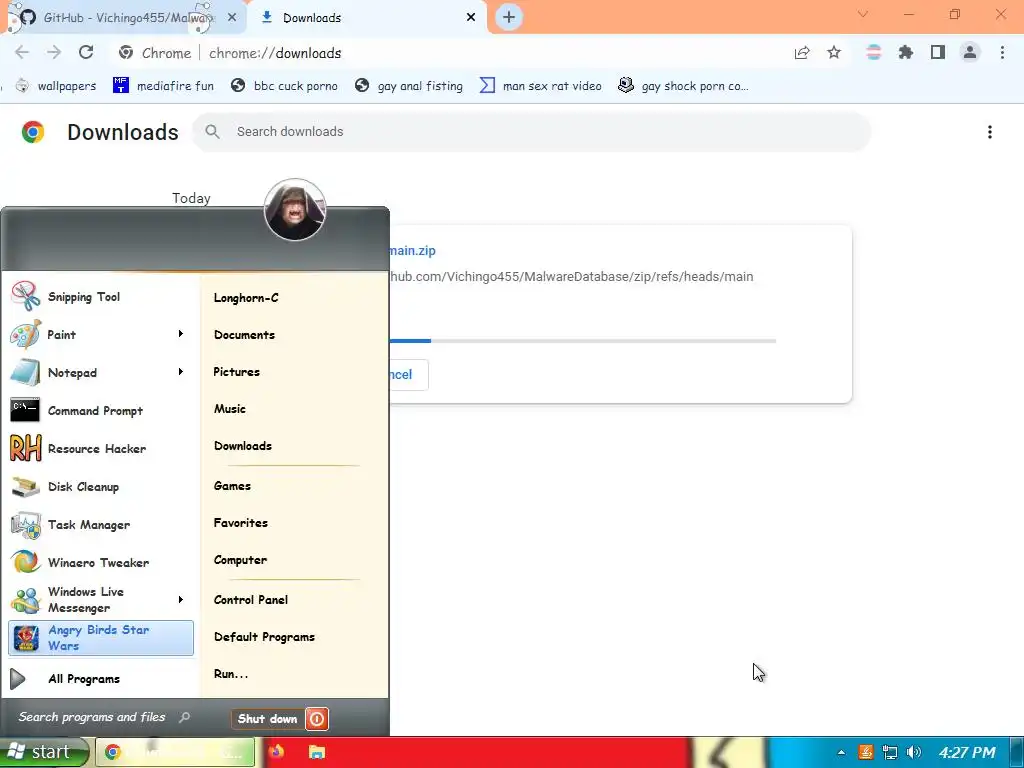The width and height of the screenshot is (1024, 768).
Task: Reload the downloads page
Action: (86, 53)
